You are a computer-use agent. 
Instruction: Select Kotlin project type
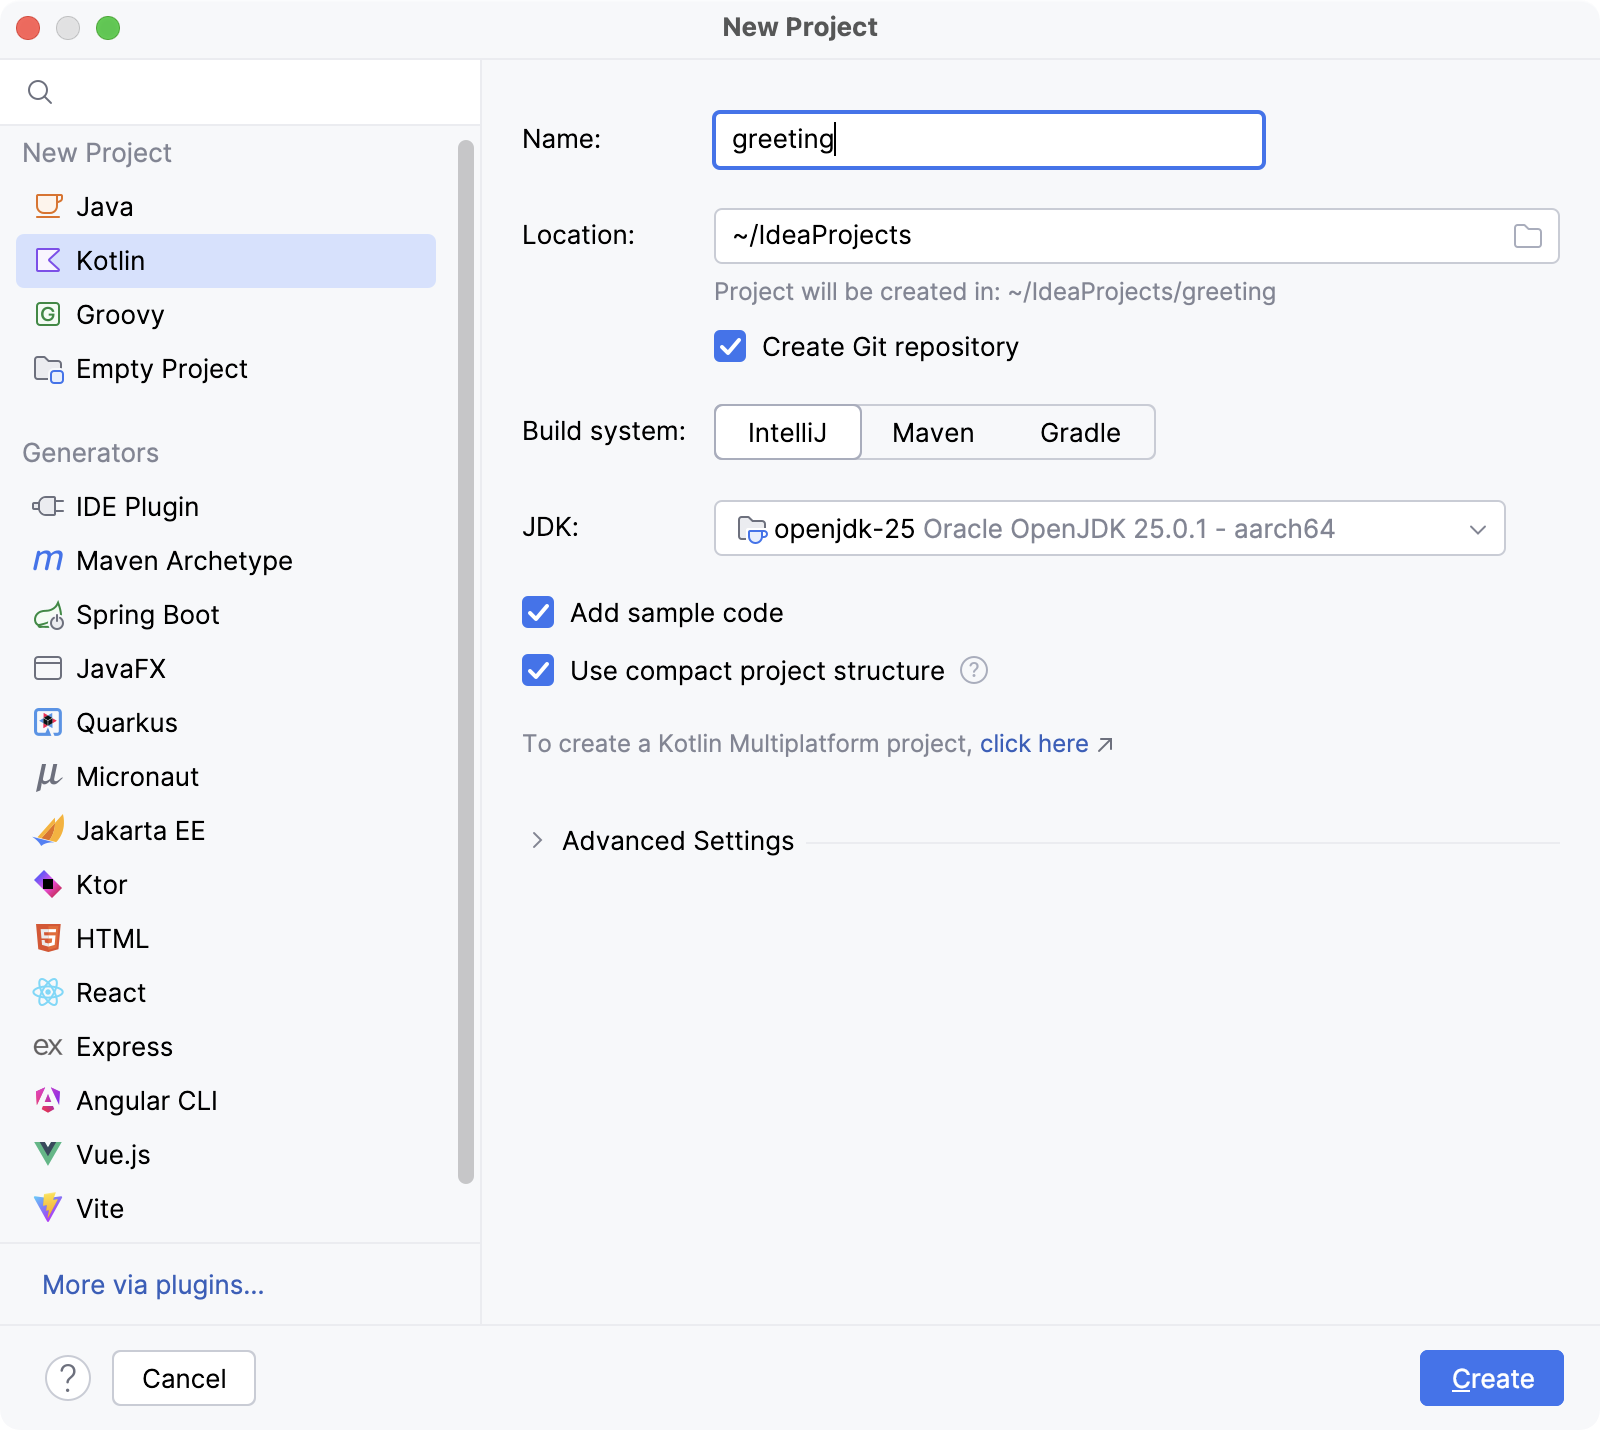(110, 260)
